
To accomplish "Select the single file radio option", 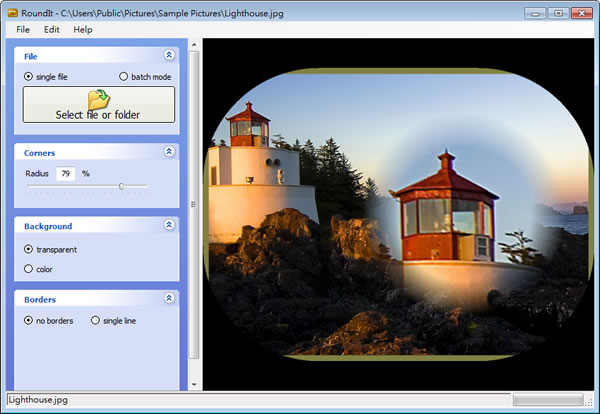I will coord(28,76).
